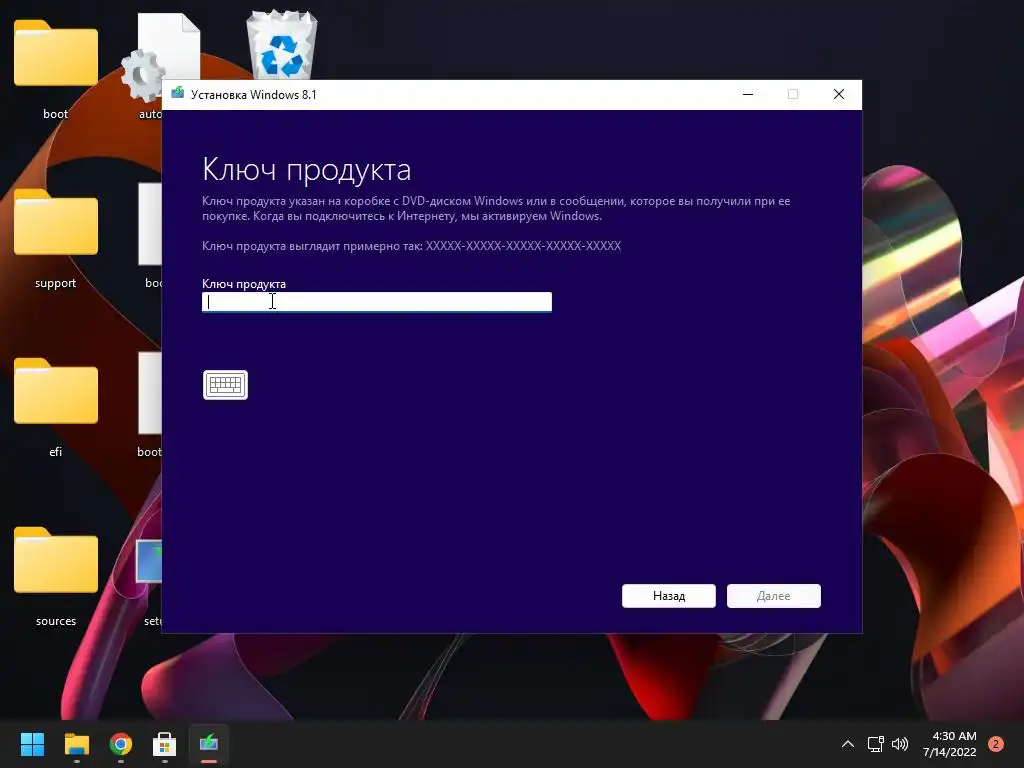The height and width of the screenshot is (768, 1024).
Task: Open the clock showing 4:30 AM
Action: (950, 744)
